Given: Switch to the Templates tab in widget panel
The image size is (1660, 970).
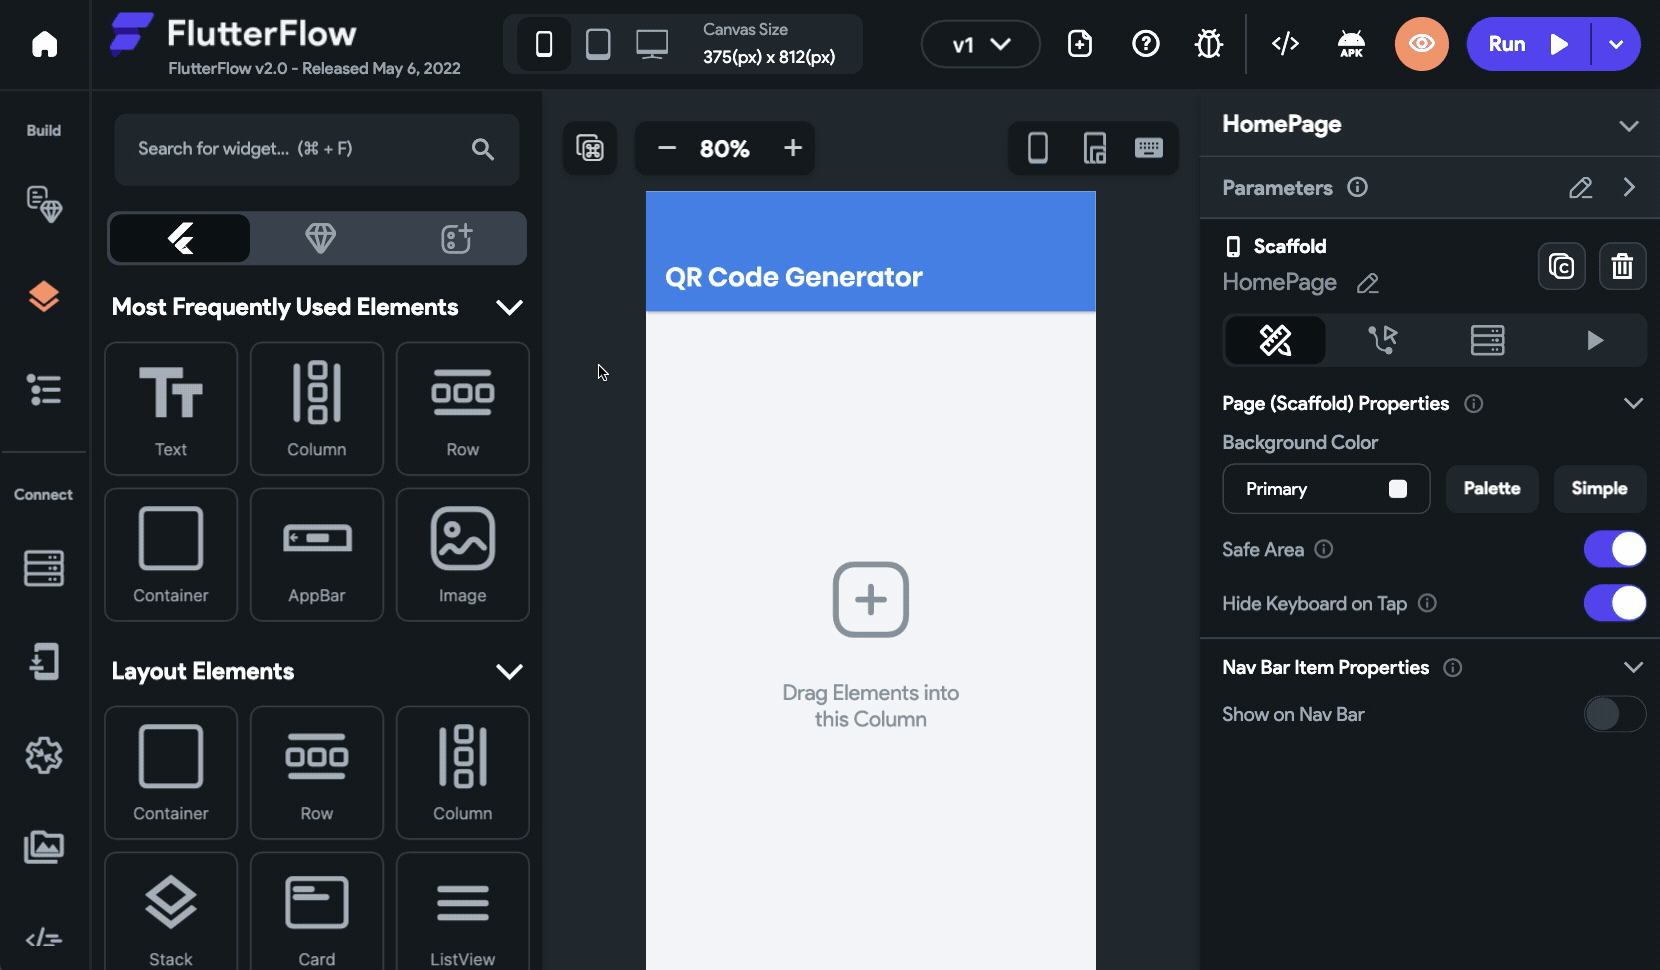Looking at the screenshot, I should coord(321,238).
